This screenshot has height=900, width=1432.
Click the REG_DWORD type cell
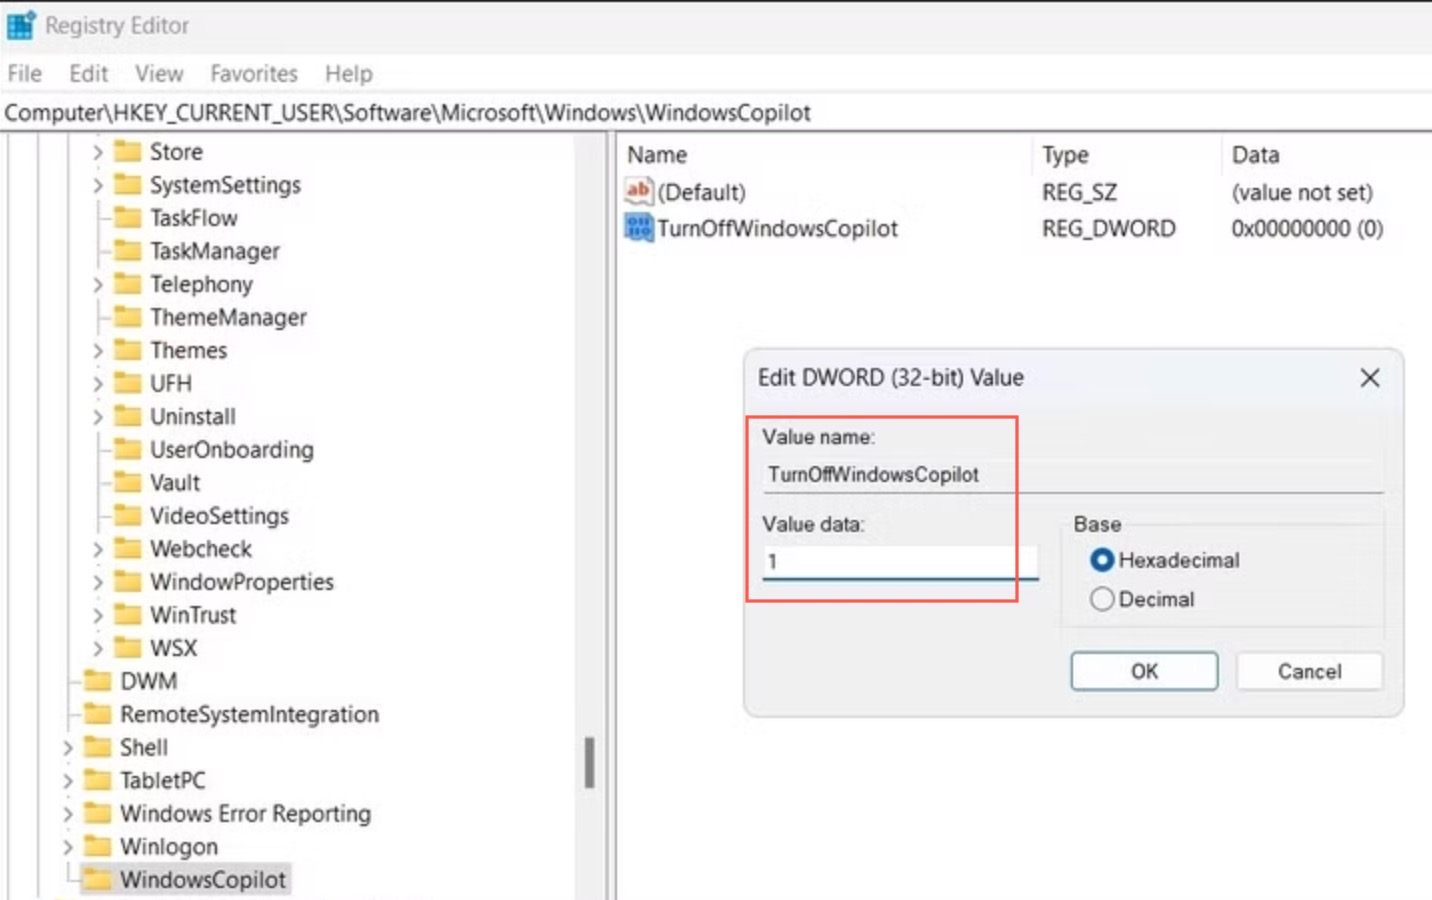1108,228
